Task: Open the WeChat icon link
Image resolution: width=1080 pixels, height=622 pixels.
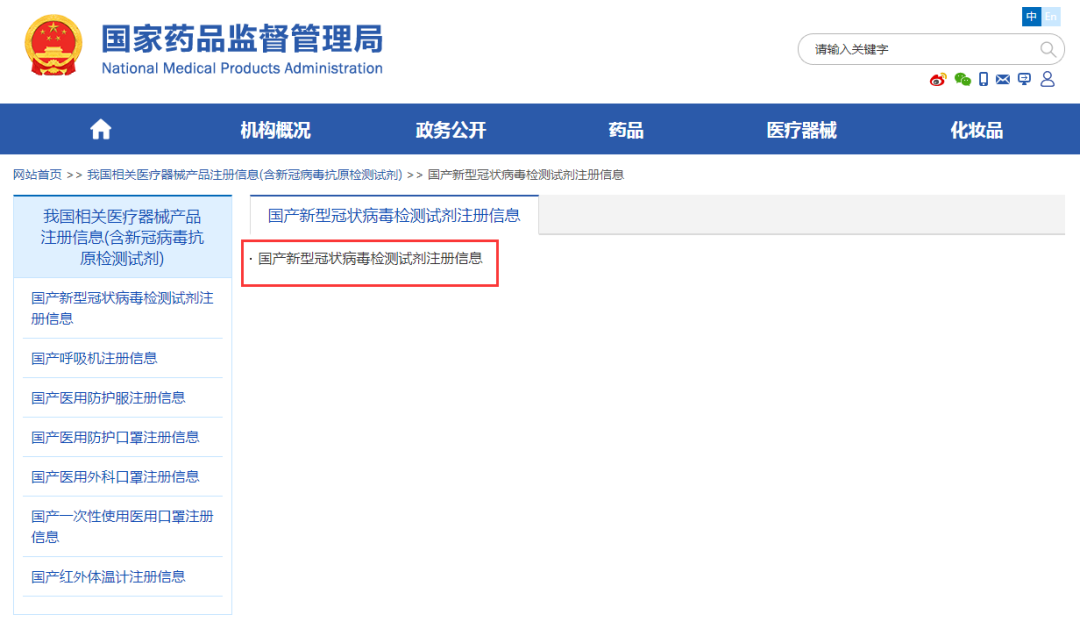Action: pos(963,79)
